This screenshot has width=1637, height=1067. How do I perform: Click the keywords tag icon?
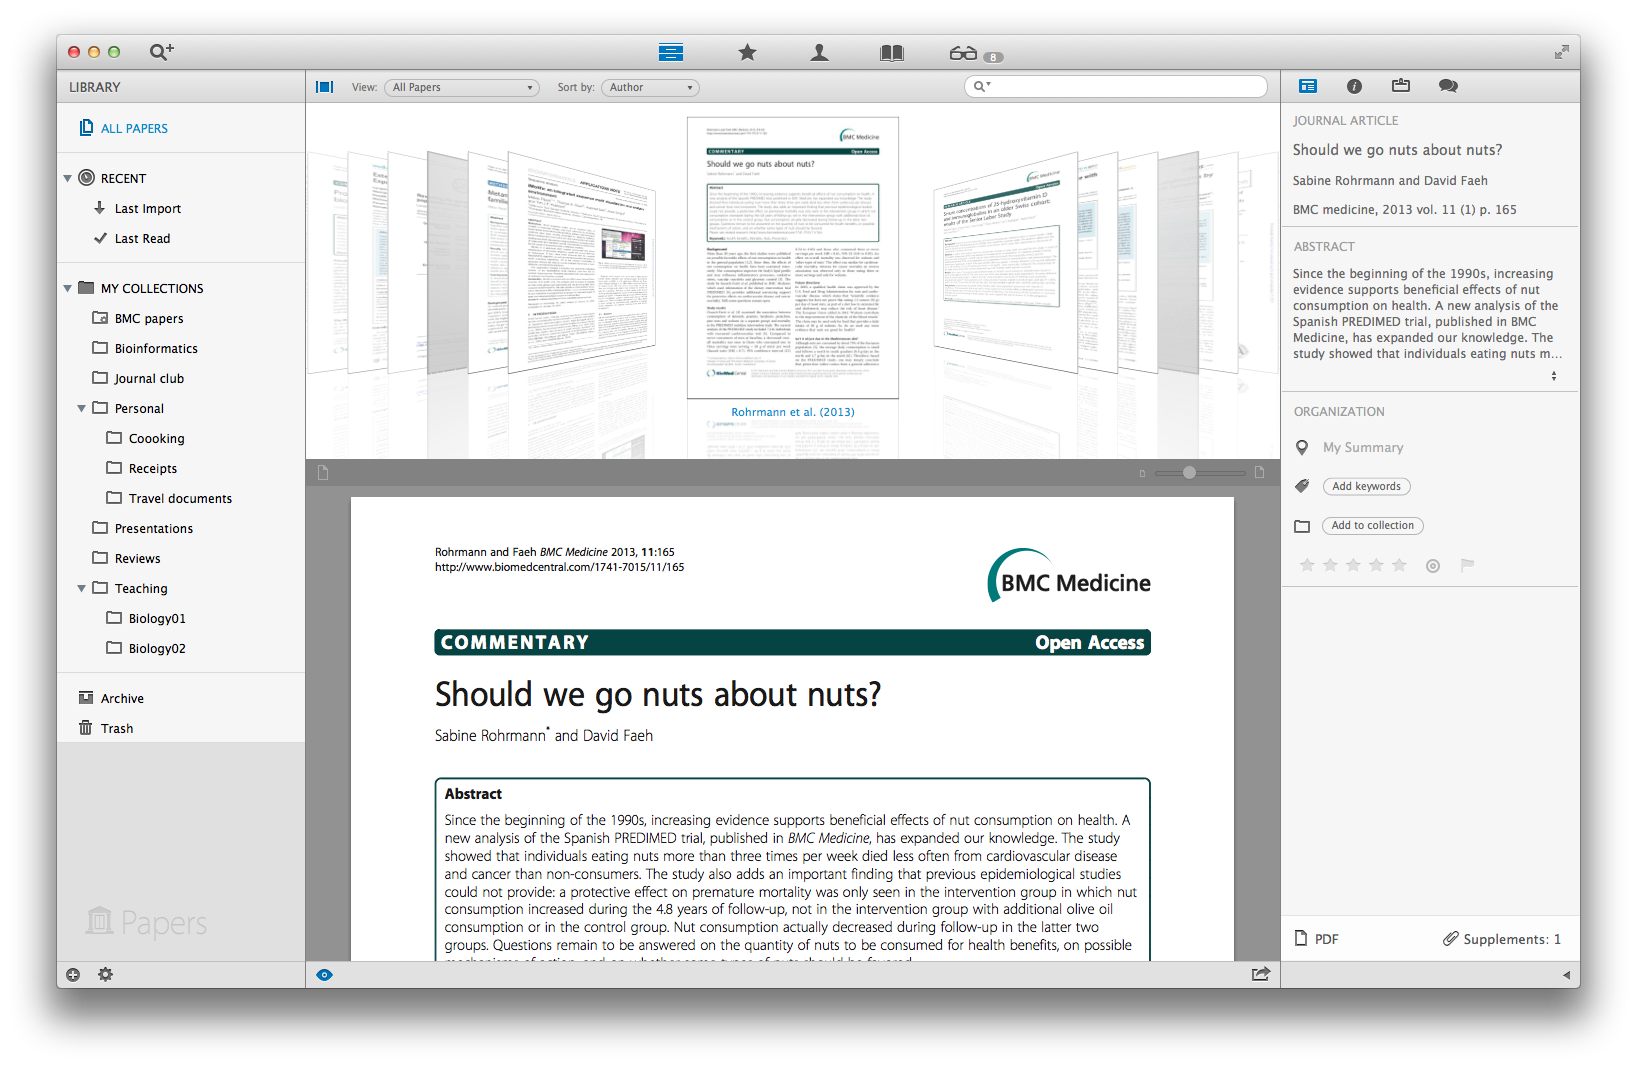point(1302,486)
